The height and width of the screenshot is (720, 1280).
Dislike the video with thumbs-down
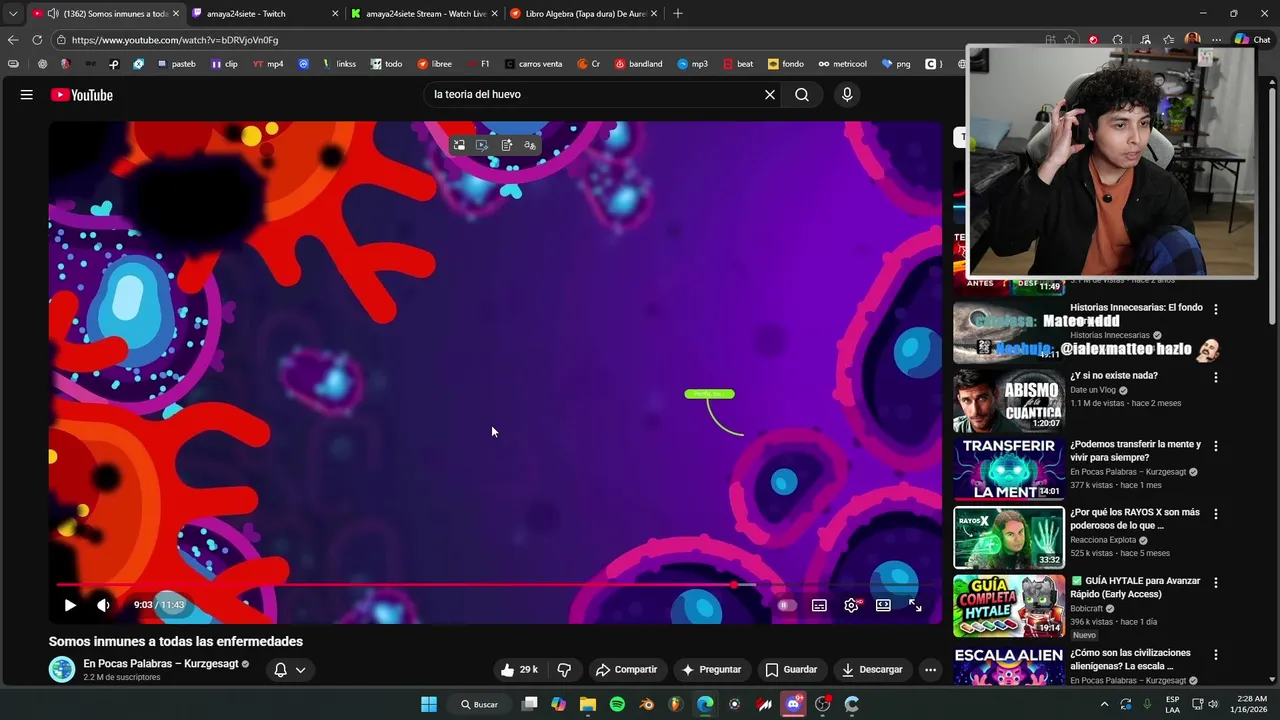(x=564, y=669)
